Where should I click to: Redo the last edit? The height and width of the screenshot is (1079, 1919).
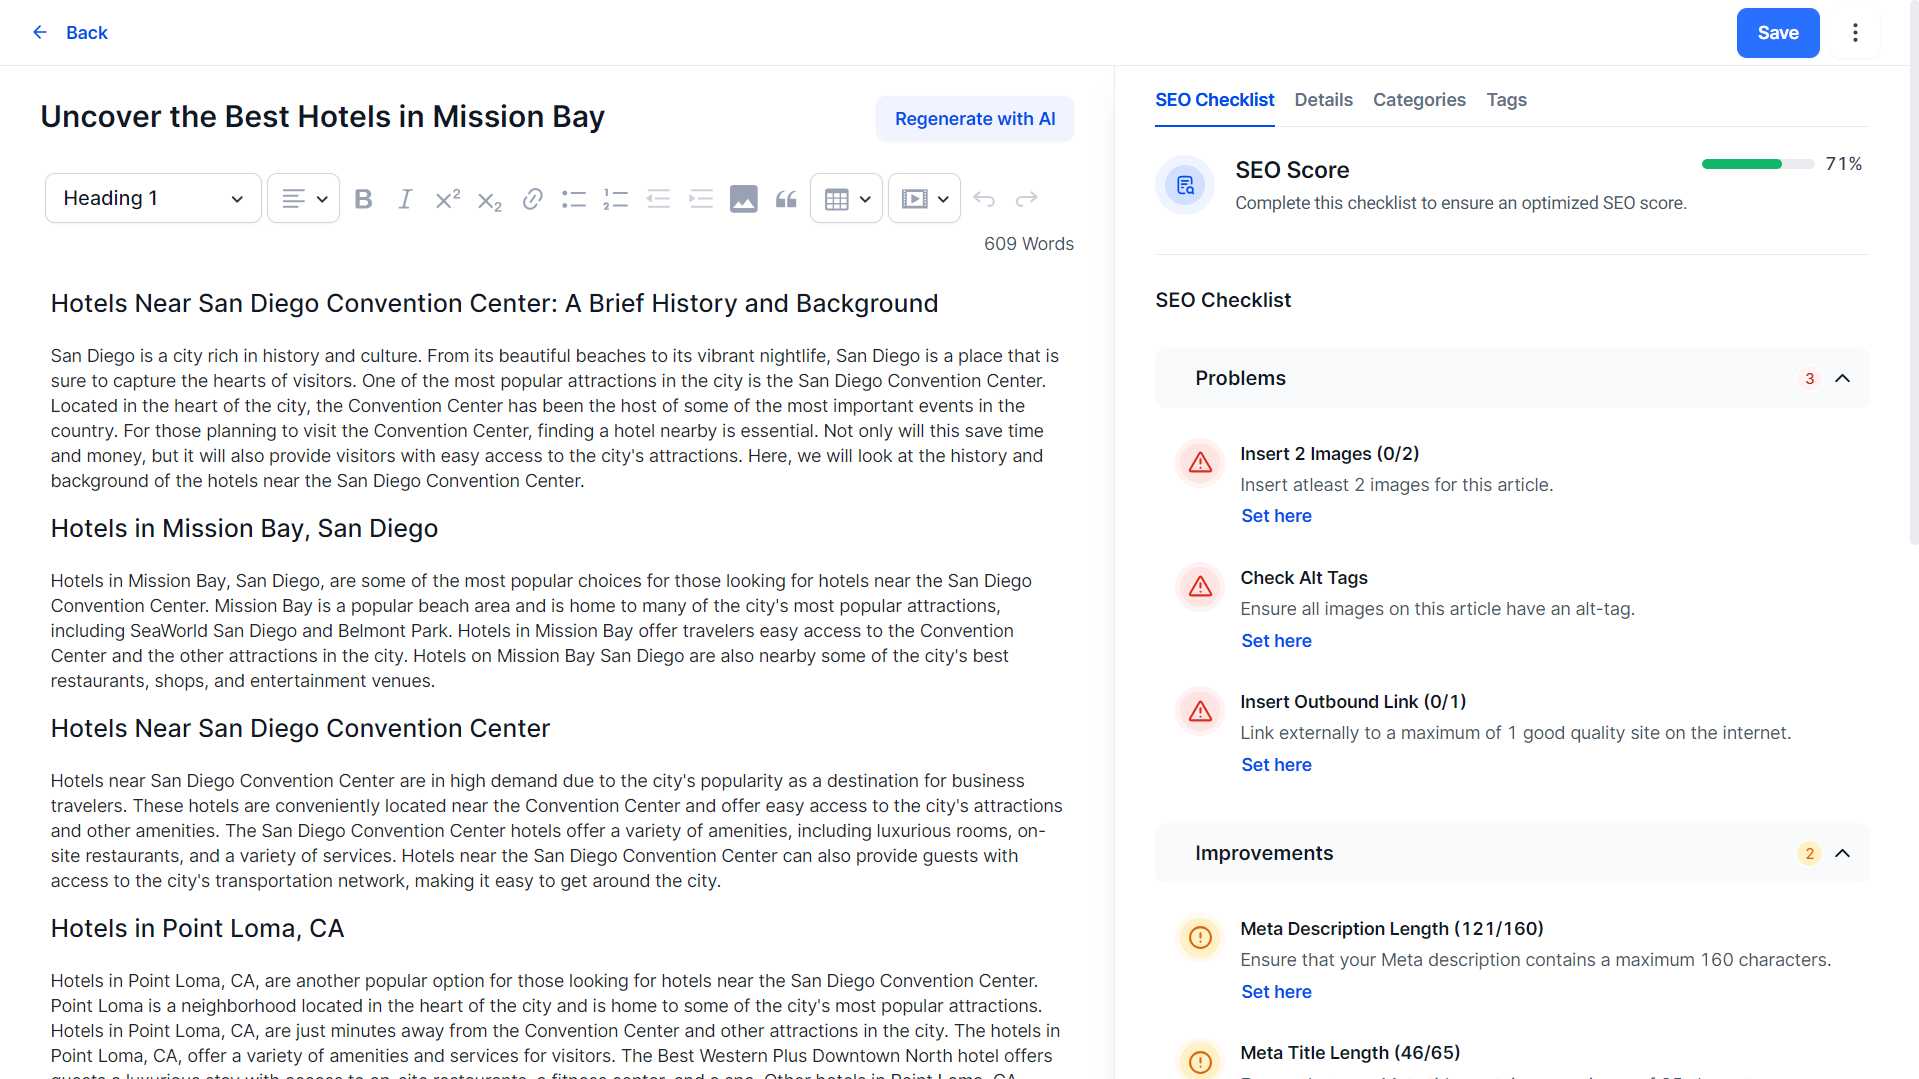[1027, 199]
